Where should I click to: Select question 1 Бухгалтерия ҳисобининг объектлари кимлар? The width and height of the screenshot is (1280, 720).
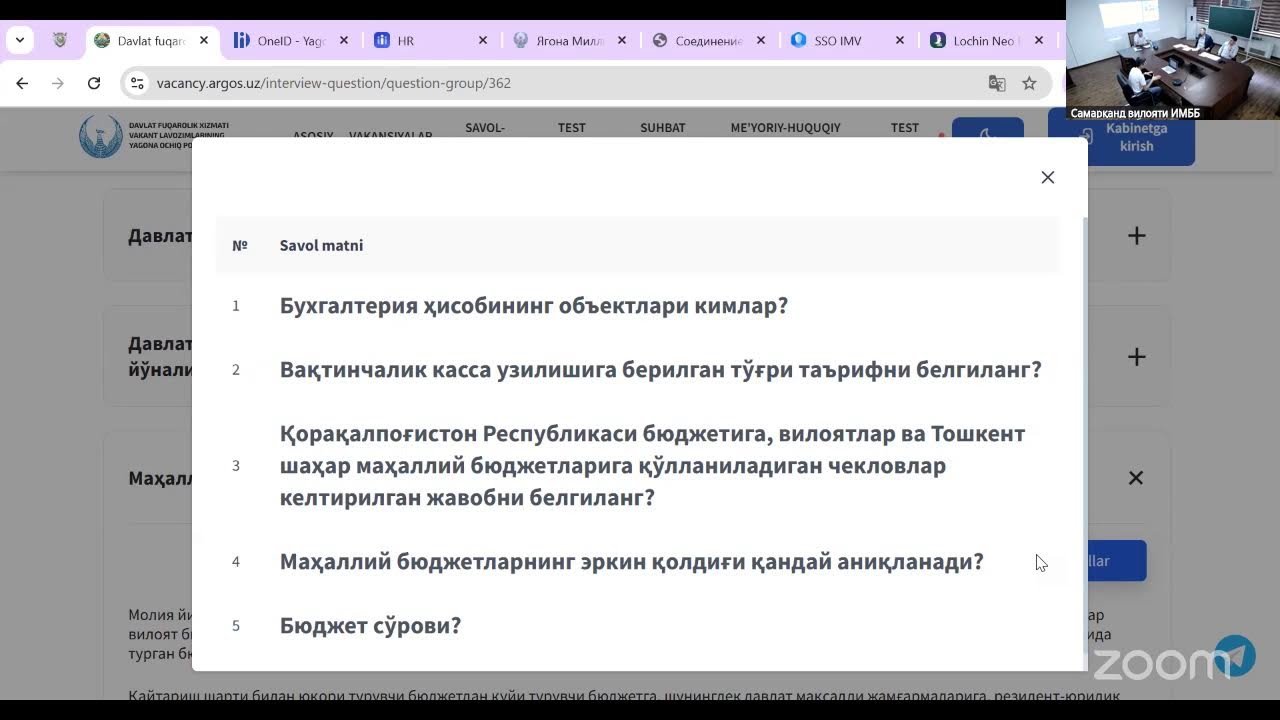(x=534, y=306)
